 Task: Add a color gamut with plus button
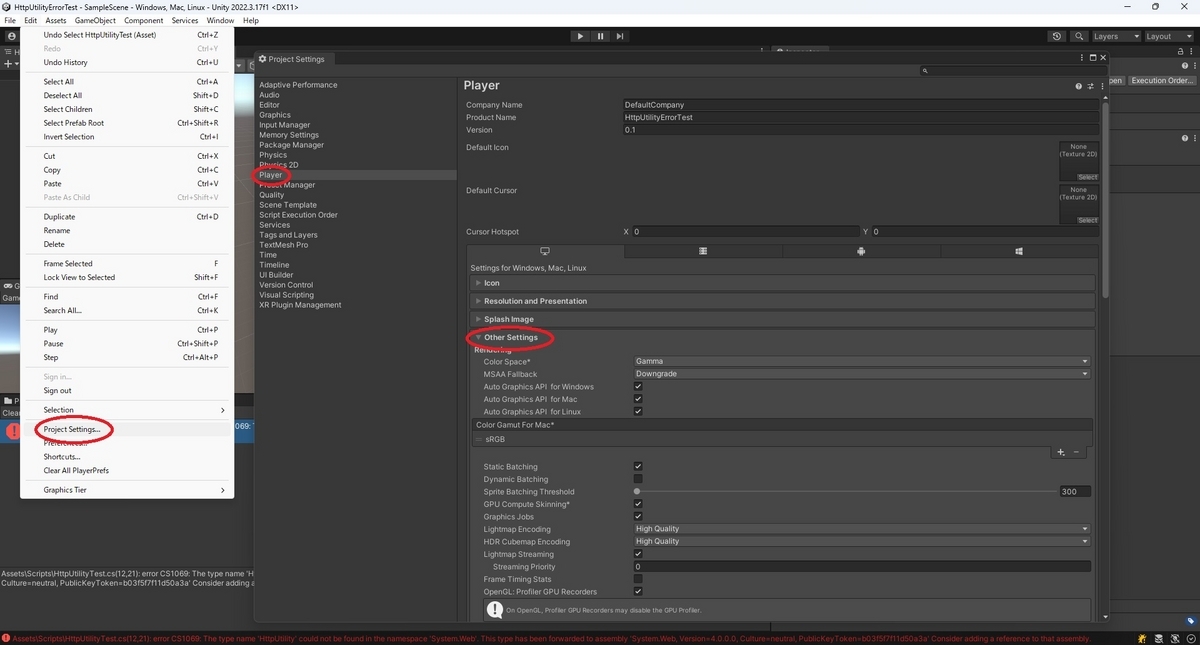click(1061, 452)
